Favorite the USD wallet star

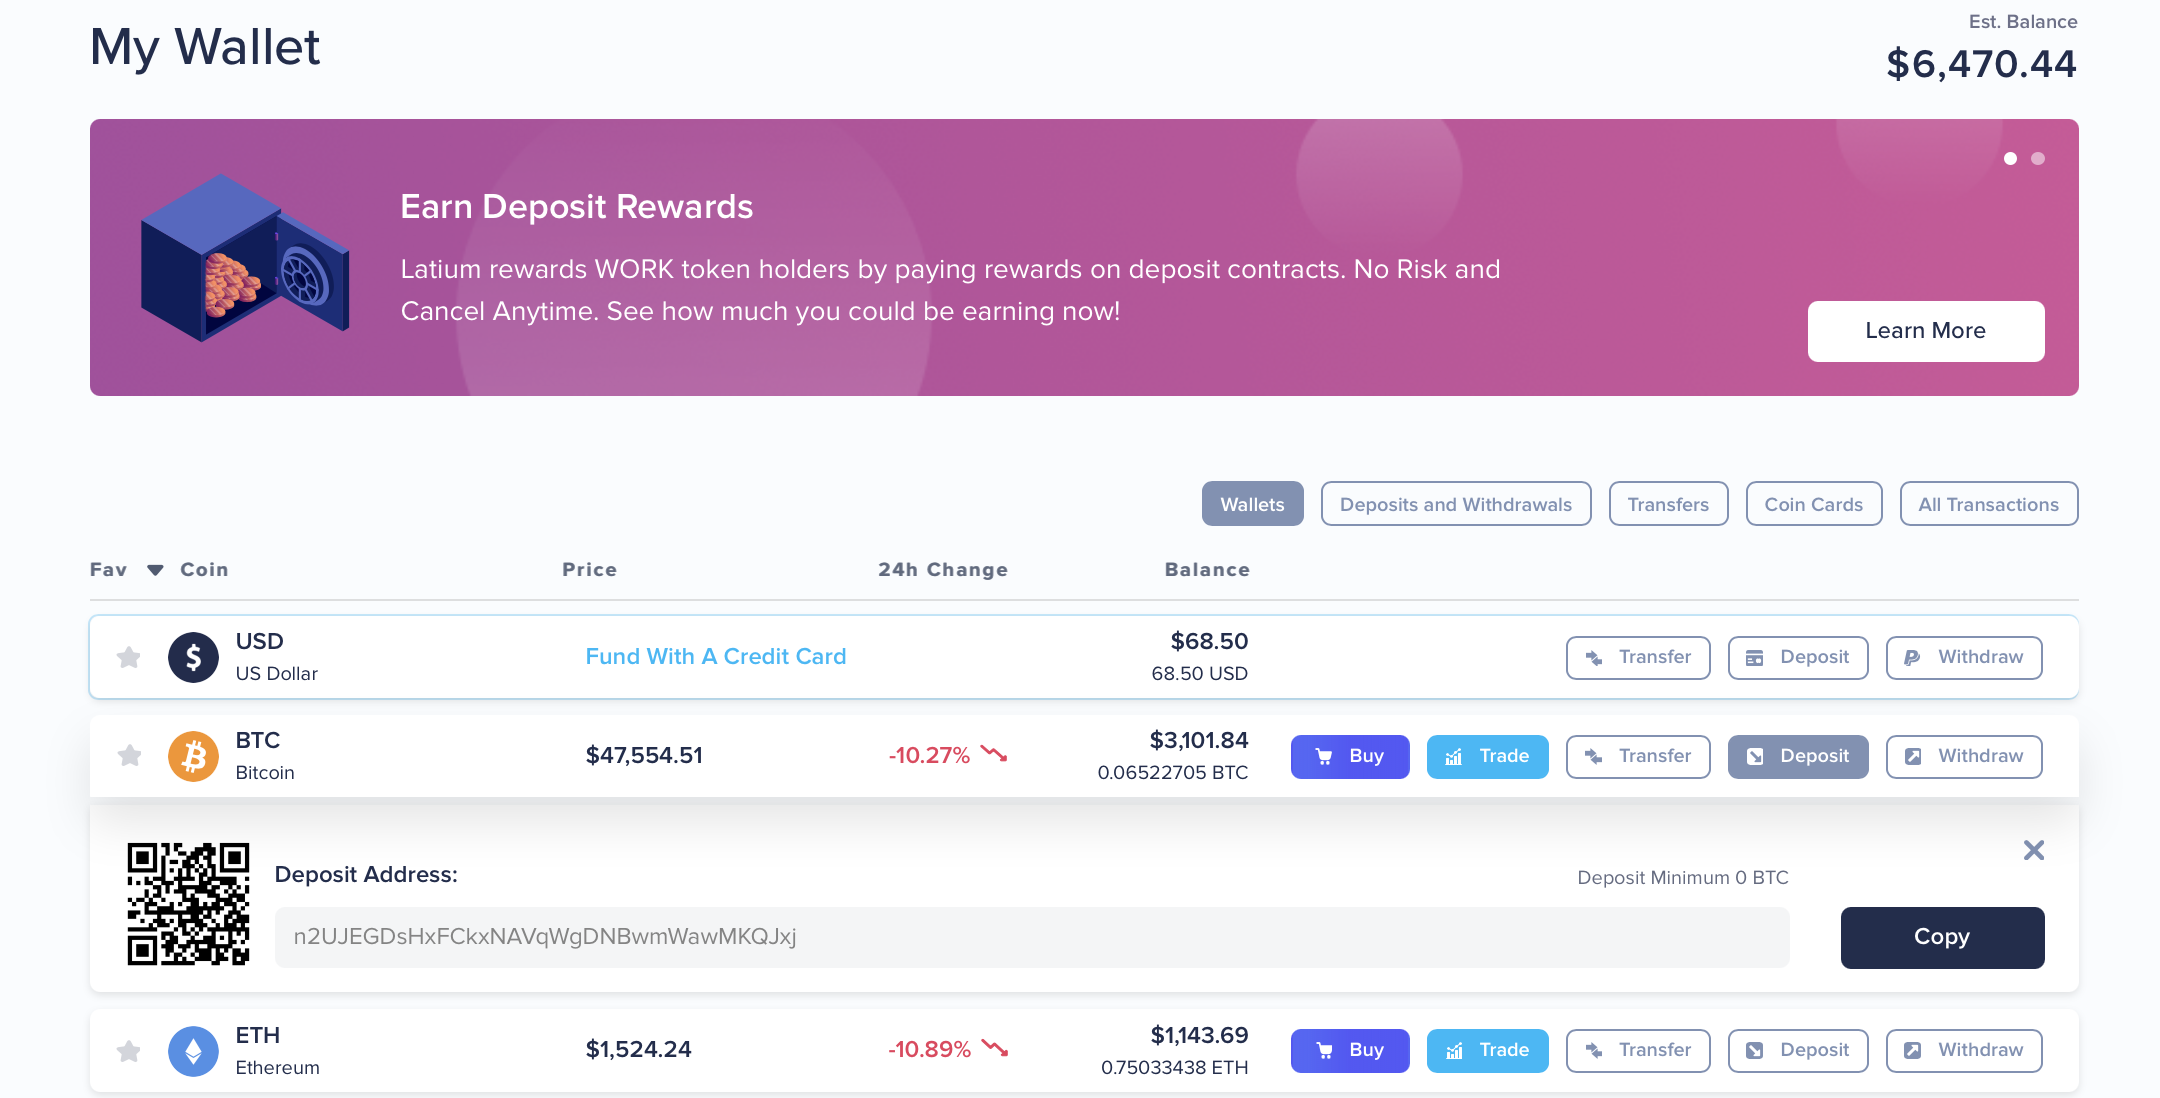click(x=129, y=657)
